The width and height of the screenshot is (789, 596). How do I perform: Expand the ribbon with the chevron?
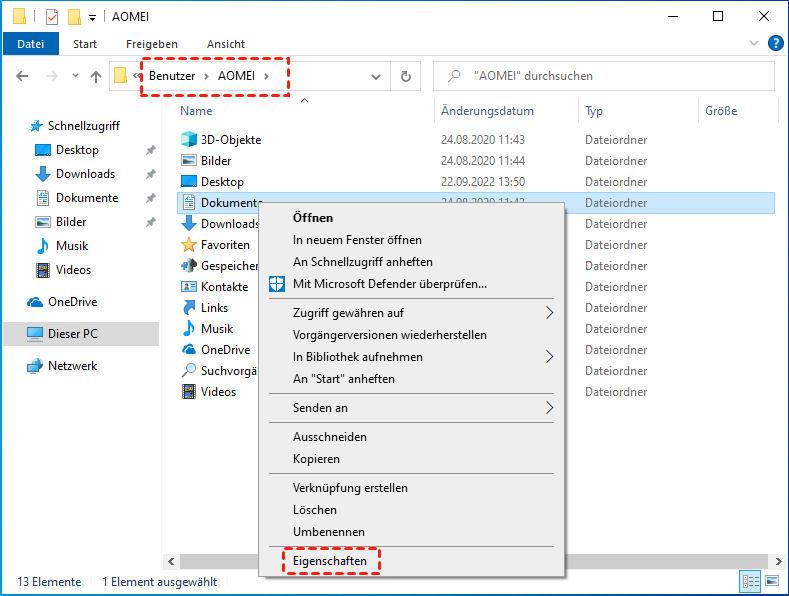pyautogui.click(x=753, y=43)
